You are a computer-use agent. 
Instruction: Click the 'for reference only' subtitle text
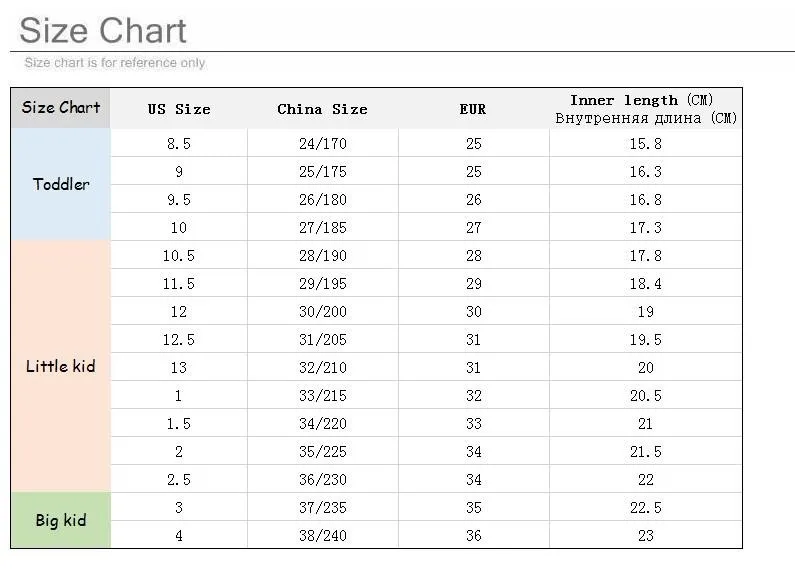click(x=153, y=63)
